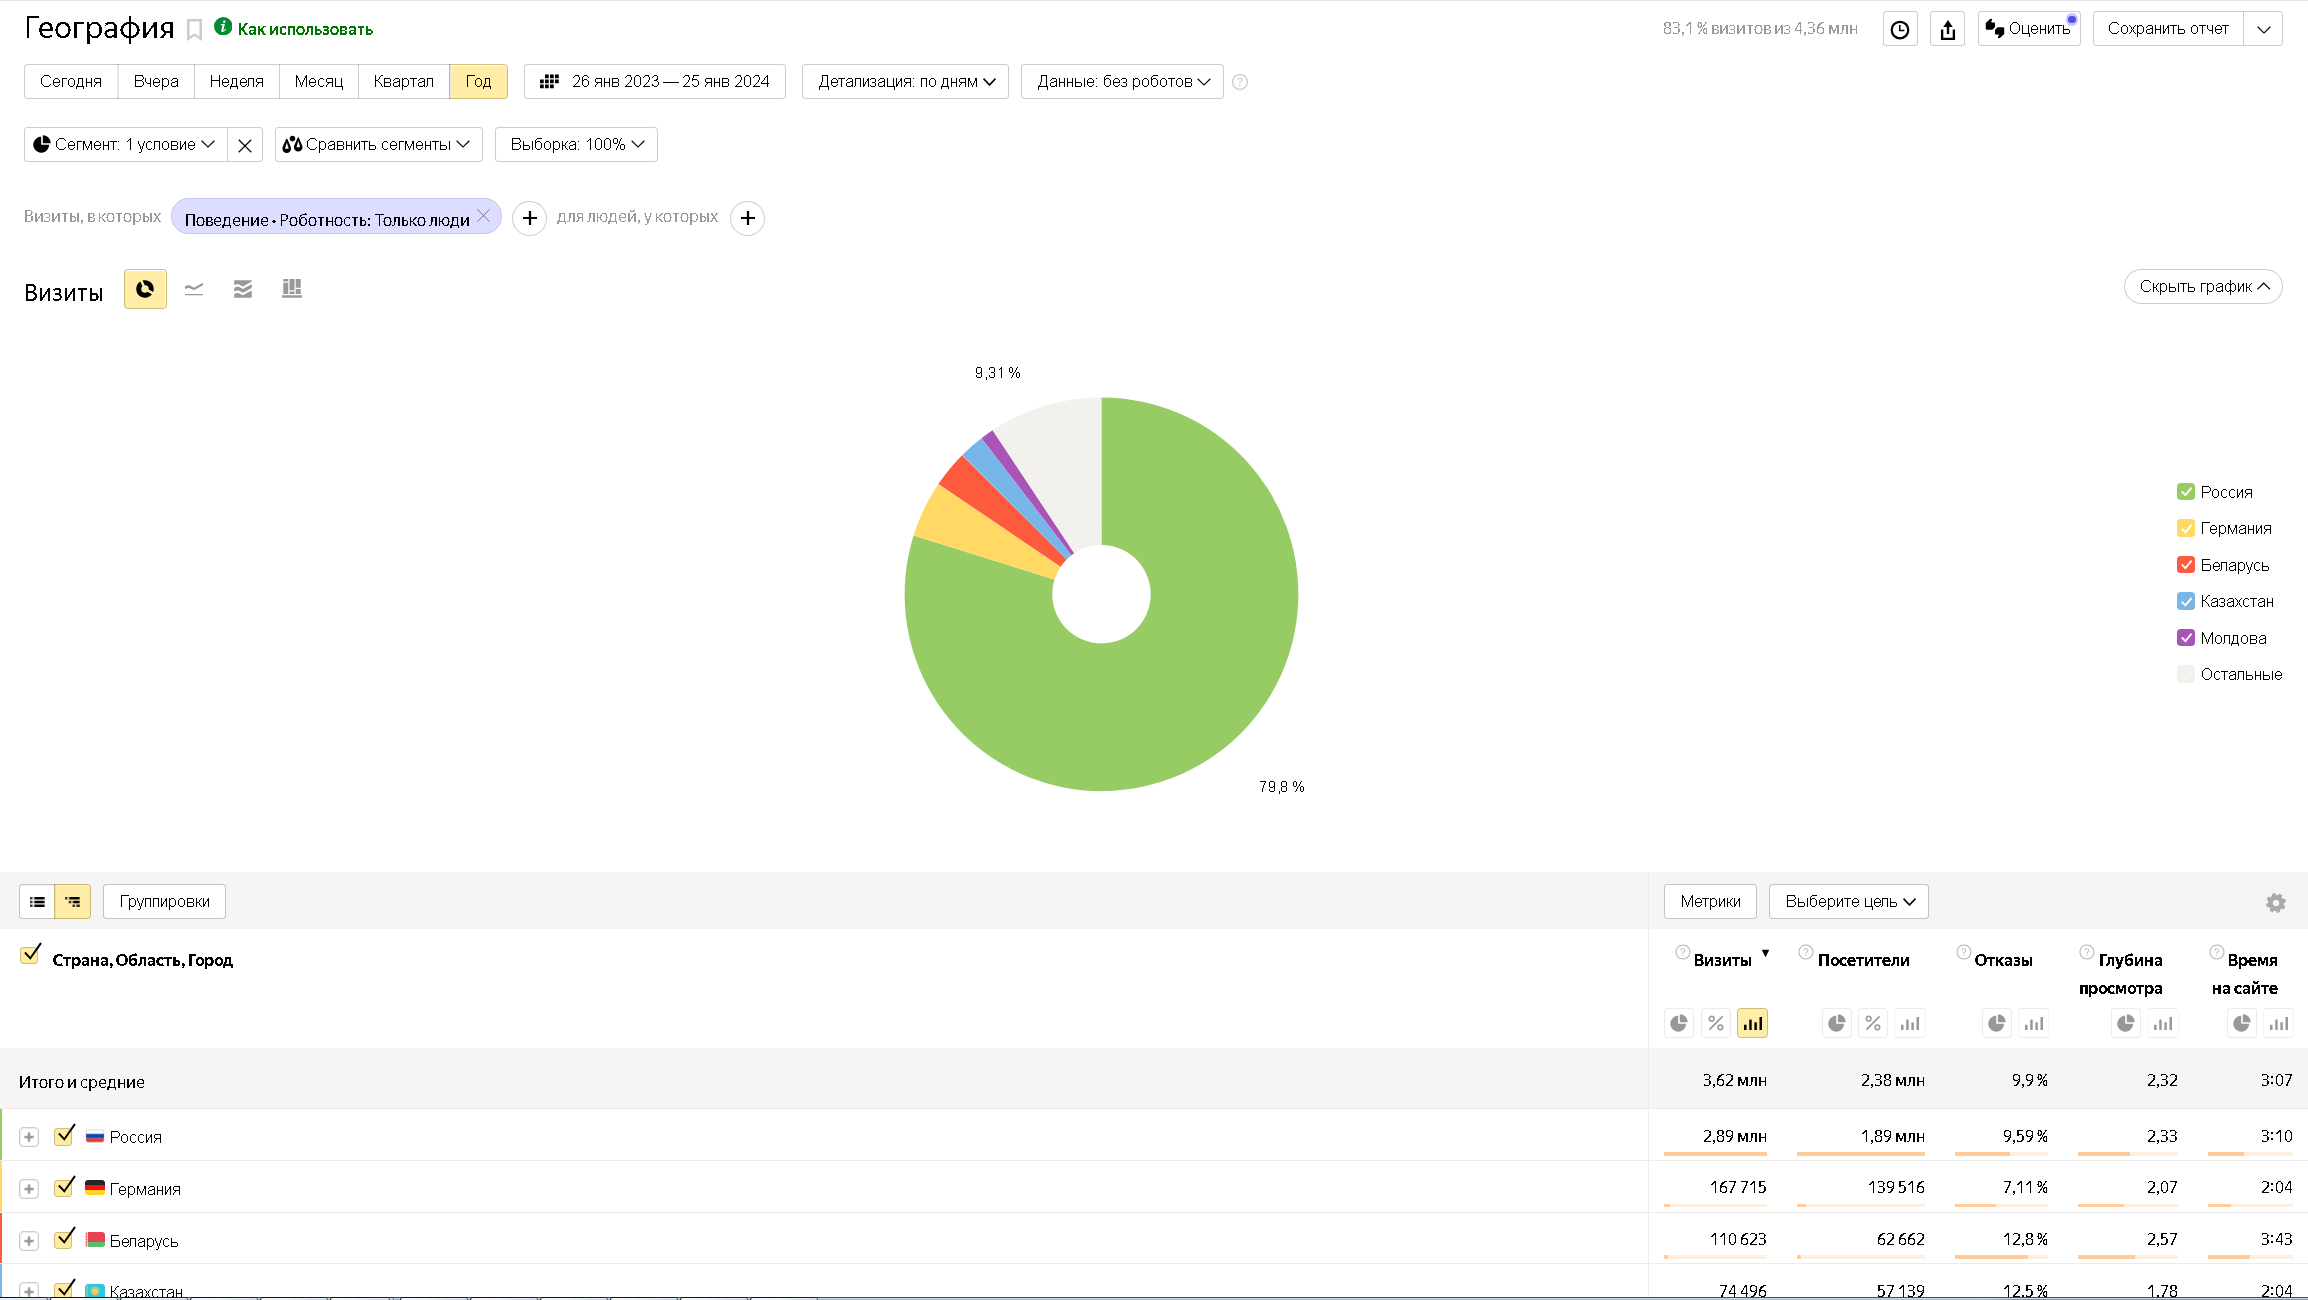This screenshot has height=1300, width=2308.
Task: Switch to line chart view icon
Action: pyautogui.click(x=194, y=289)
